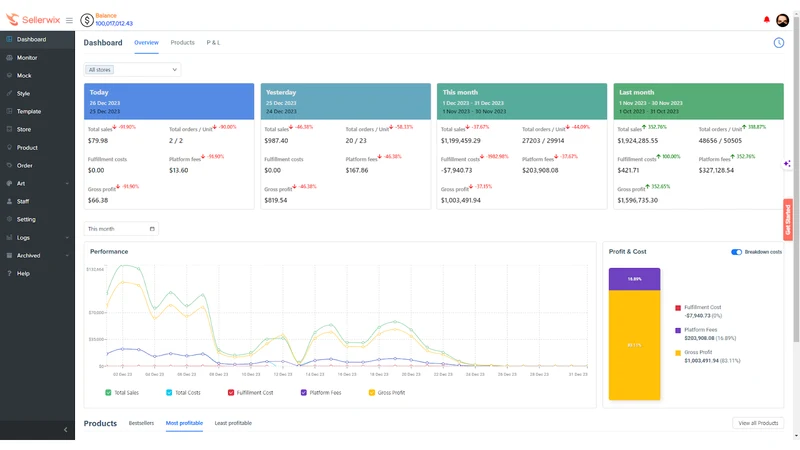Screen dimensions: 800x450
Task: Click the Staff person icon
Action: click(x=9, y=201)
